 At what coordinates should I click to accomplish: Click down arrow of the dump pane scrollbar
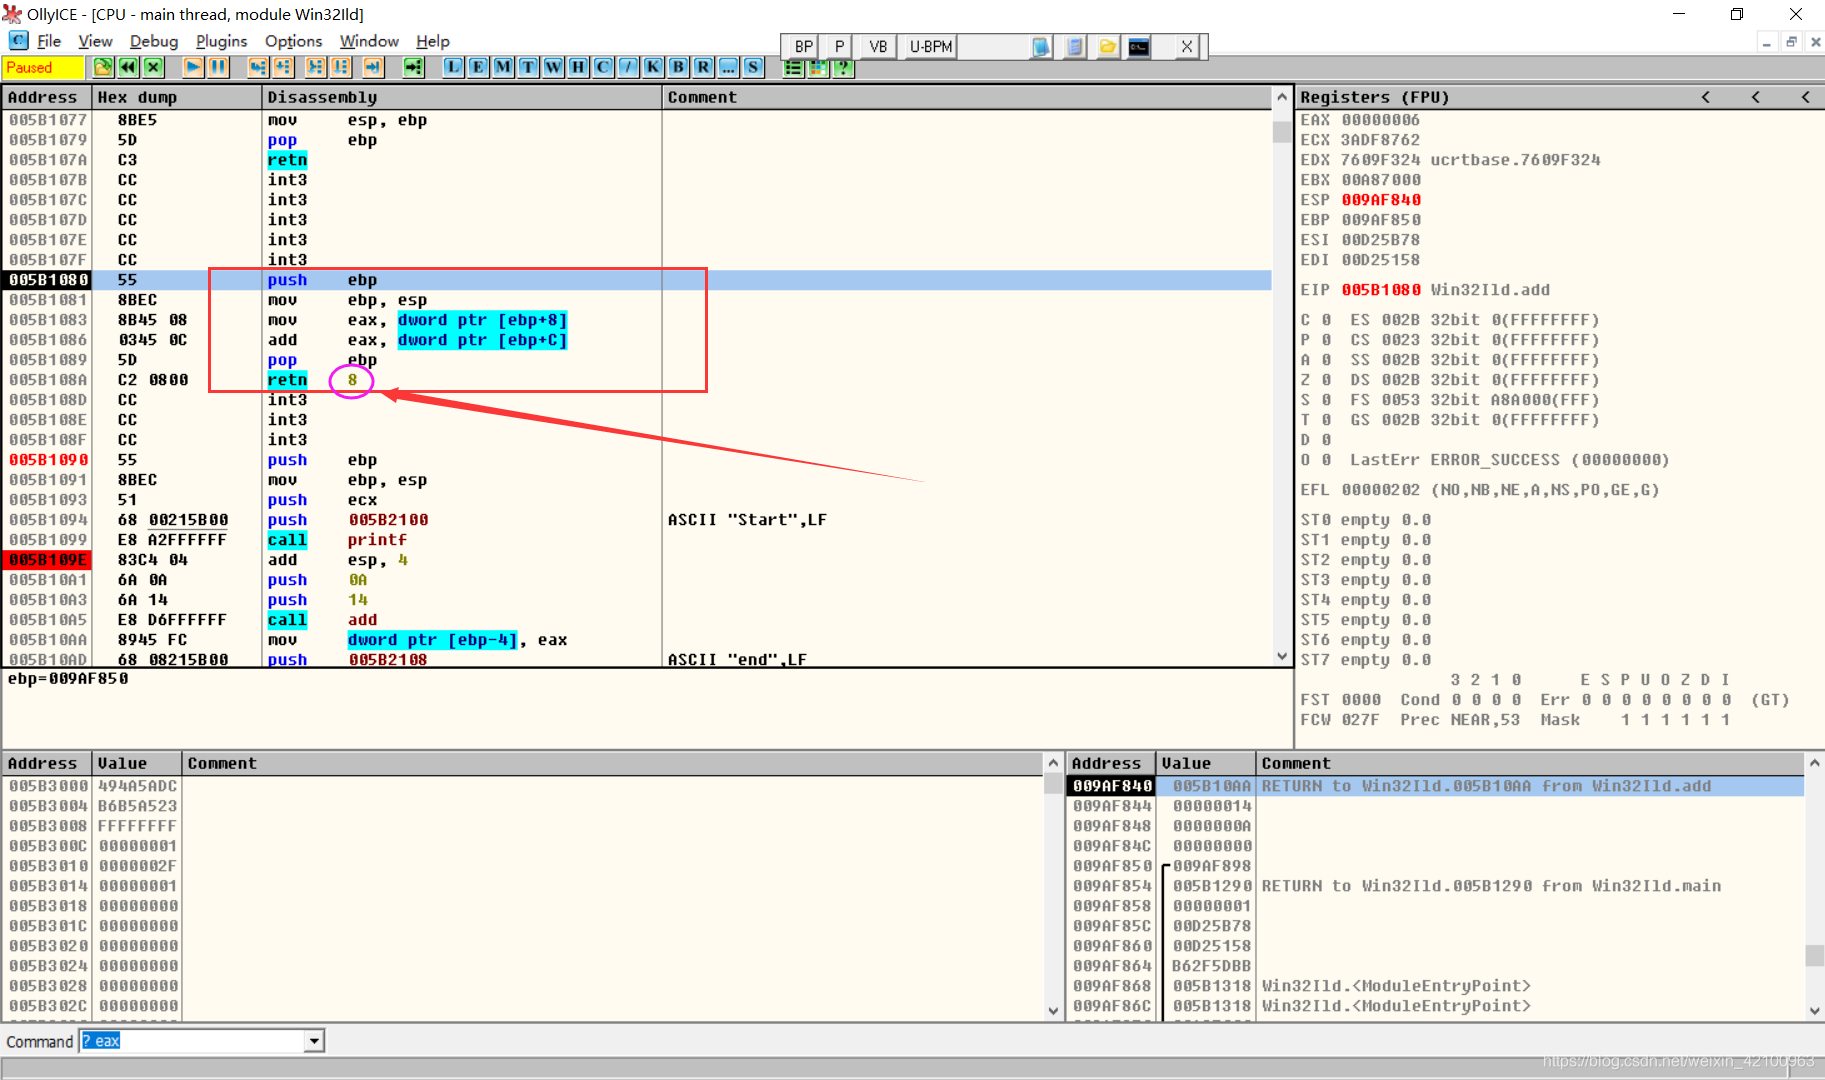[x=1053, y=1011]
